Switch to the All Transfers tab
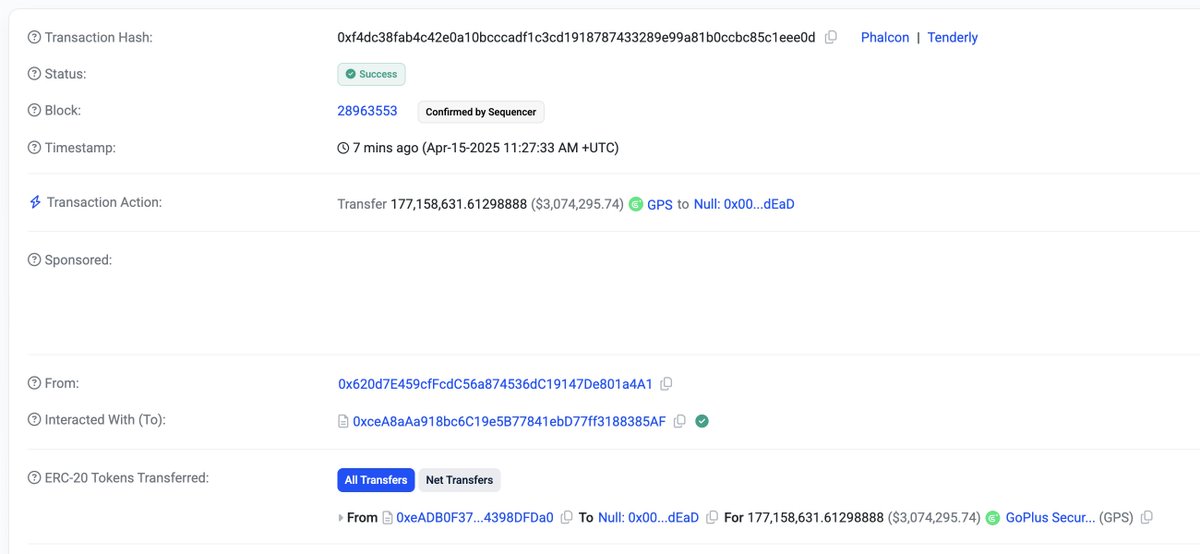 click(x=376, y=480)
